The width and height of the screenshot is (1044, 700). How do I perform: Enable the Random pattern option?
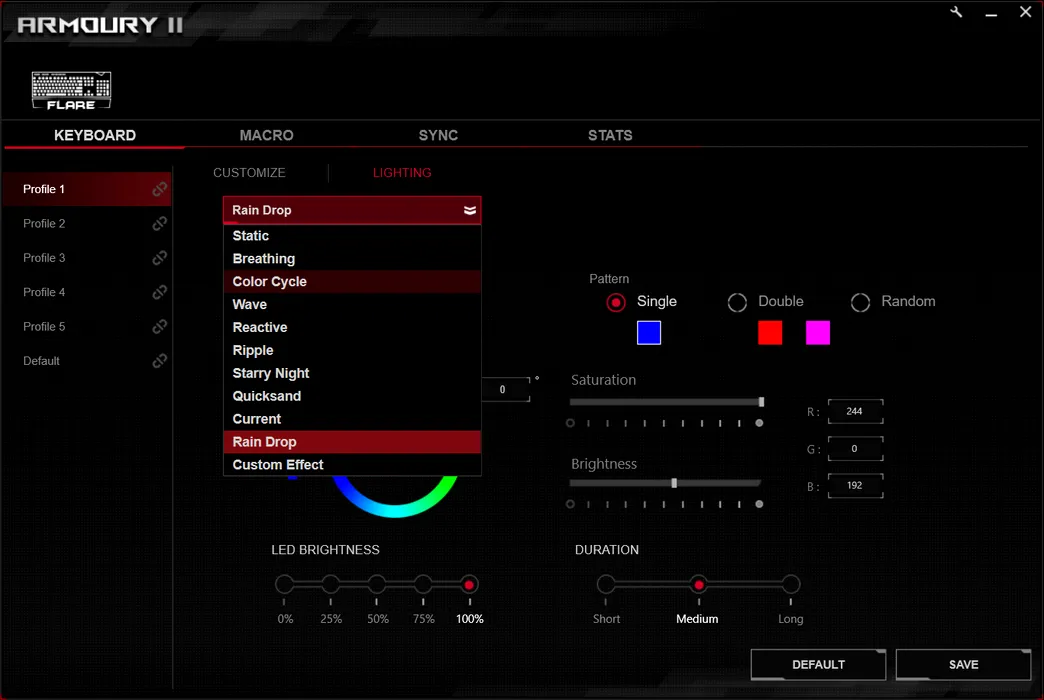coord(860,302)
